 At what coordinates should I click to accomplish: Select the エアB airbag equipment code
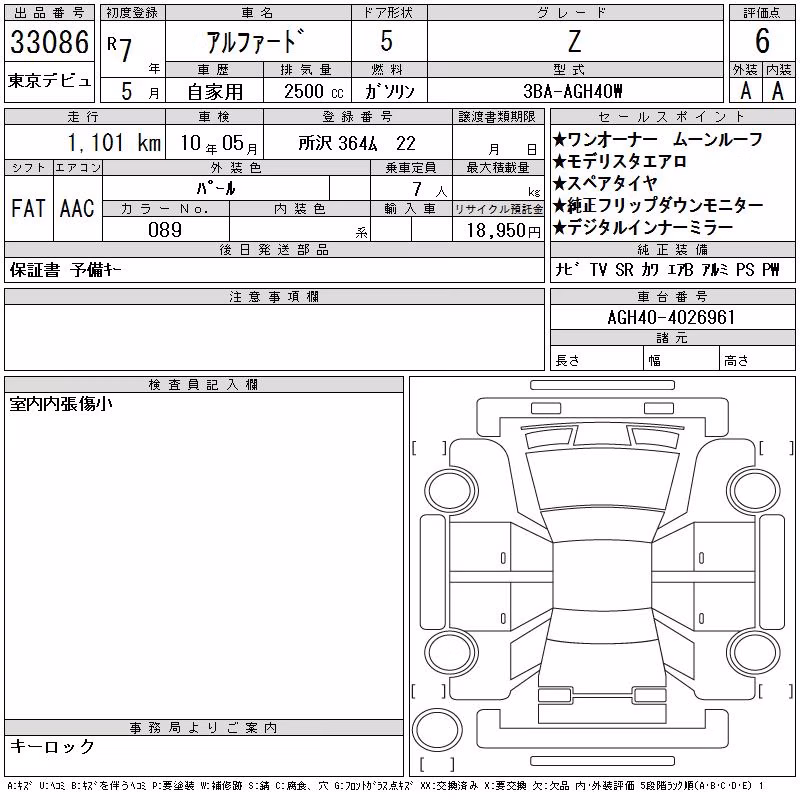tap(680, 269)
